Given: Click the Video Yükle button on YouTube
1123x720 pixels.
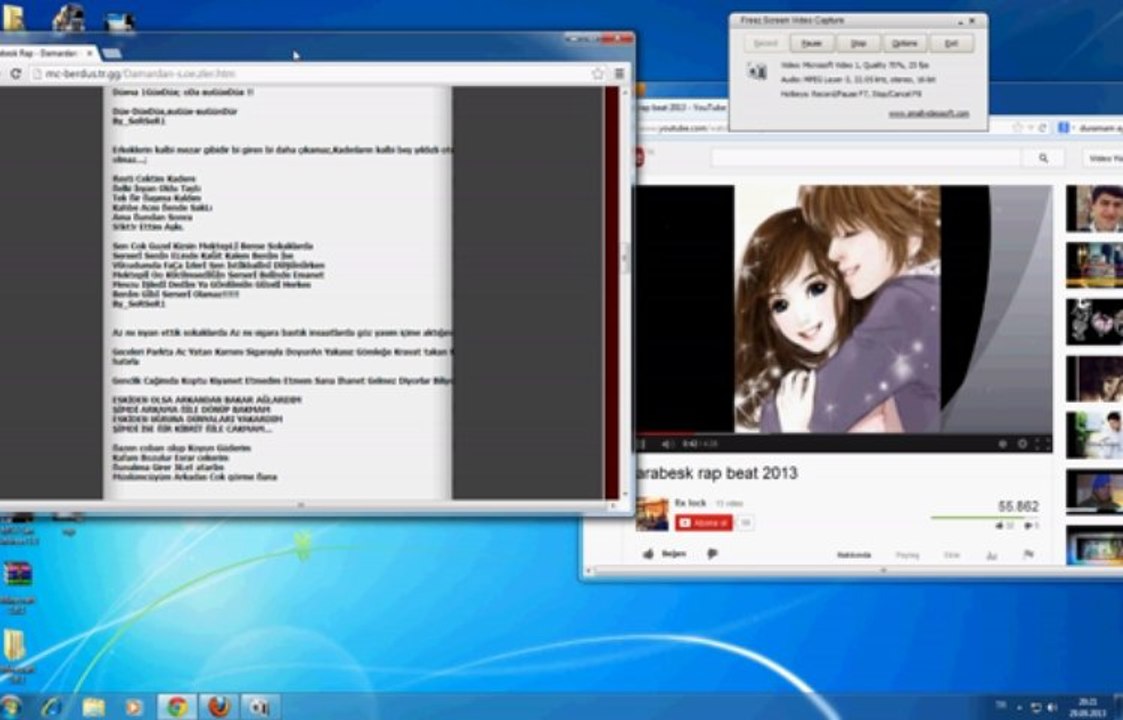Looking at the screenshot, I should pyautogui.click(x=1104, y=158).
